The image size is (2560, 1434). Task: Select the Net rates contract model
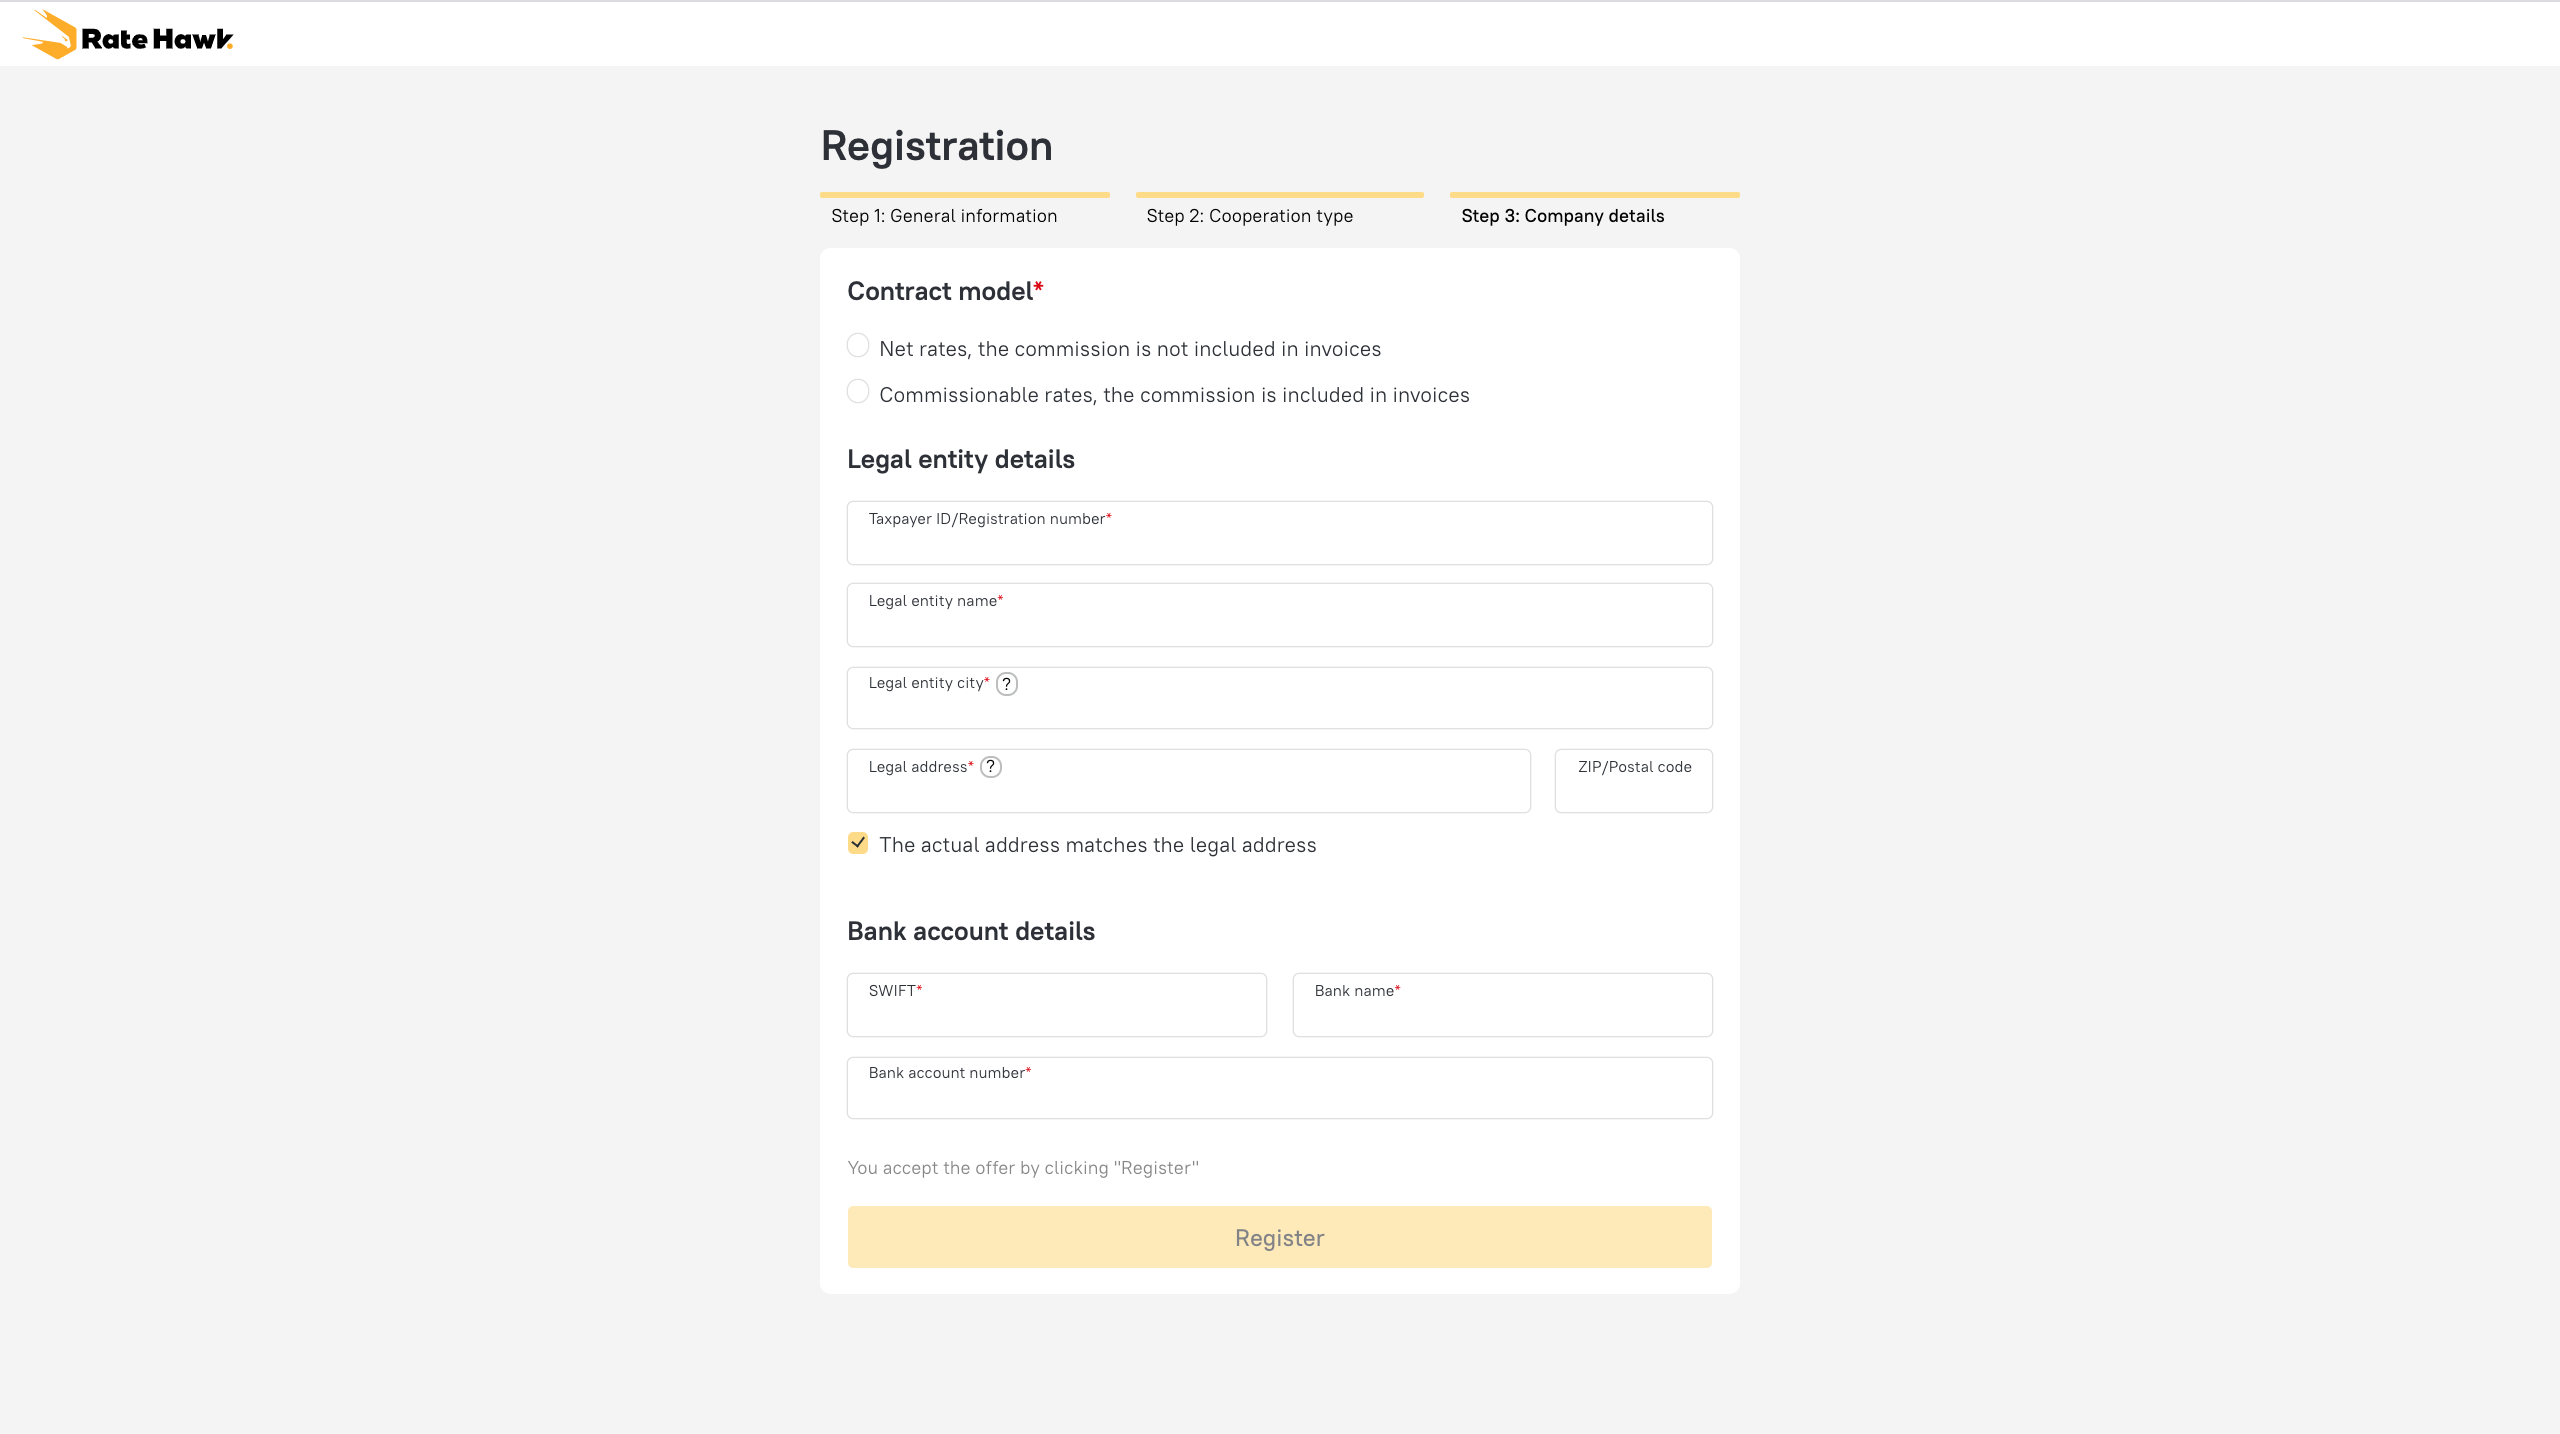pyautogui.click(x=858, y=346)
